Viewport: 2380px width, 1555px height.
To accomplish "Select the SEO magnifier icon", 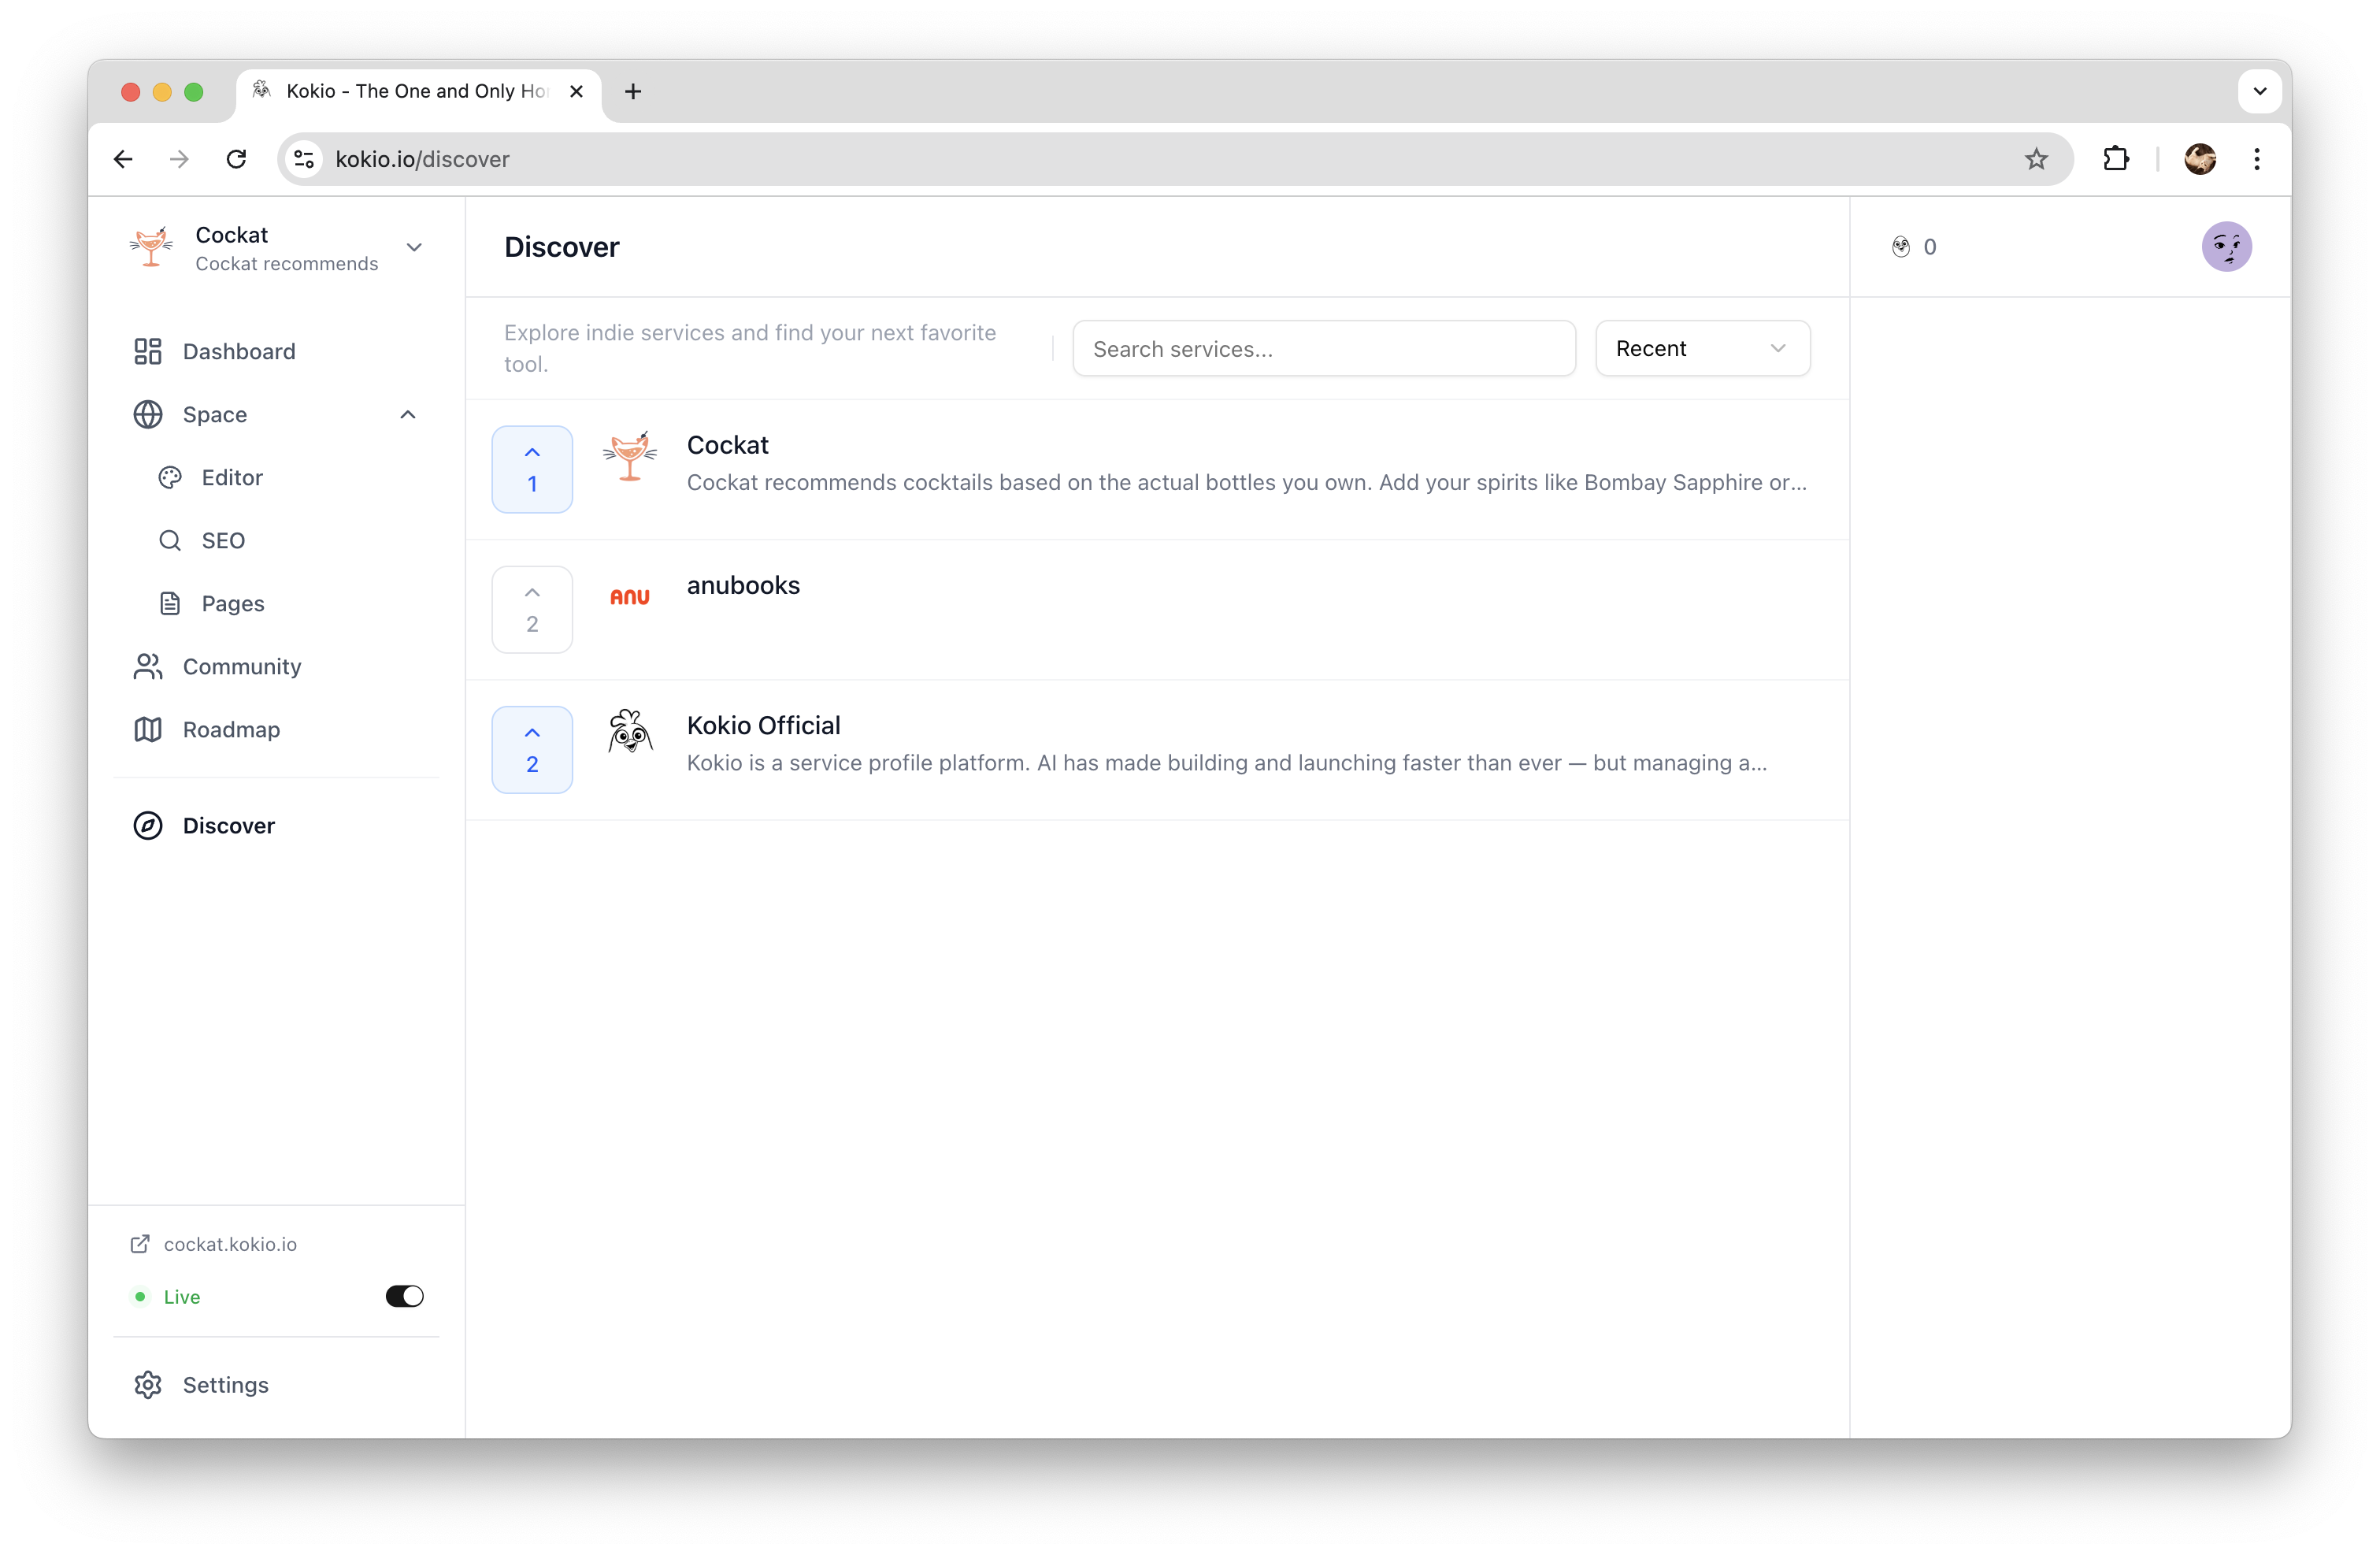I will [x=170, y=540].
